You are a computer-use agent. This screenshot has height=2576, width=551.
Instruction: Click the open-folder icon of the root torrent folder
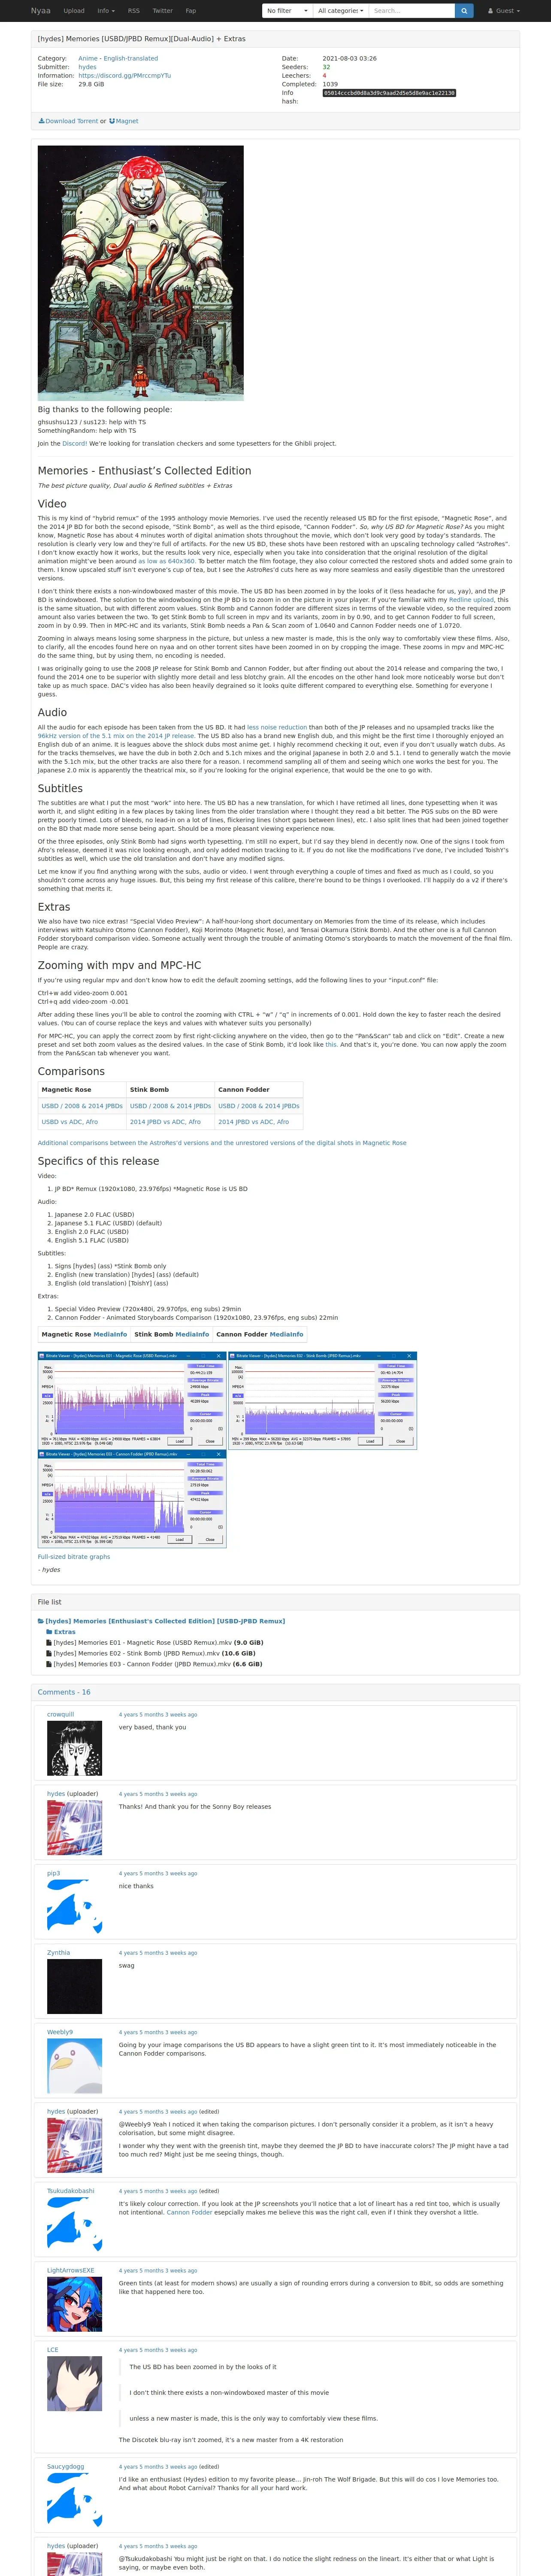point(41,1621)
